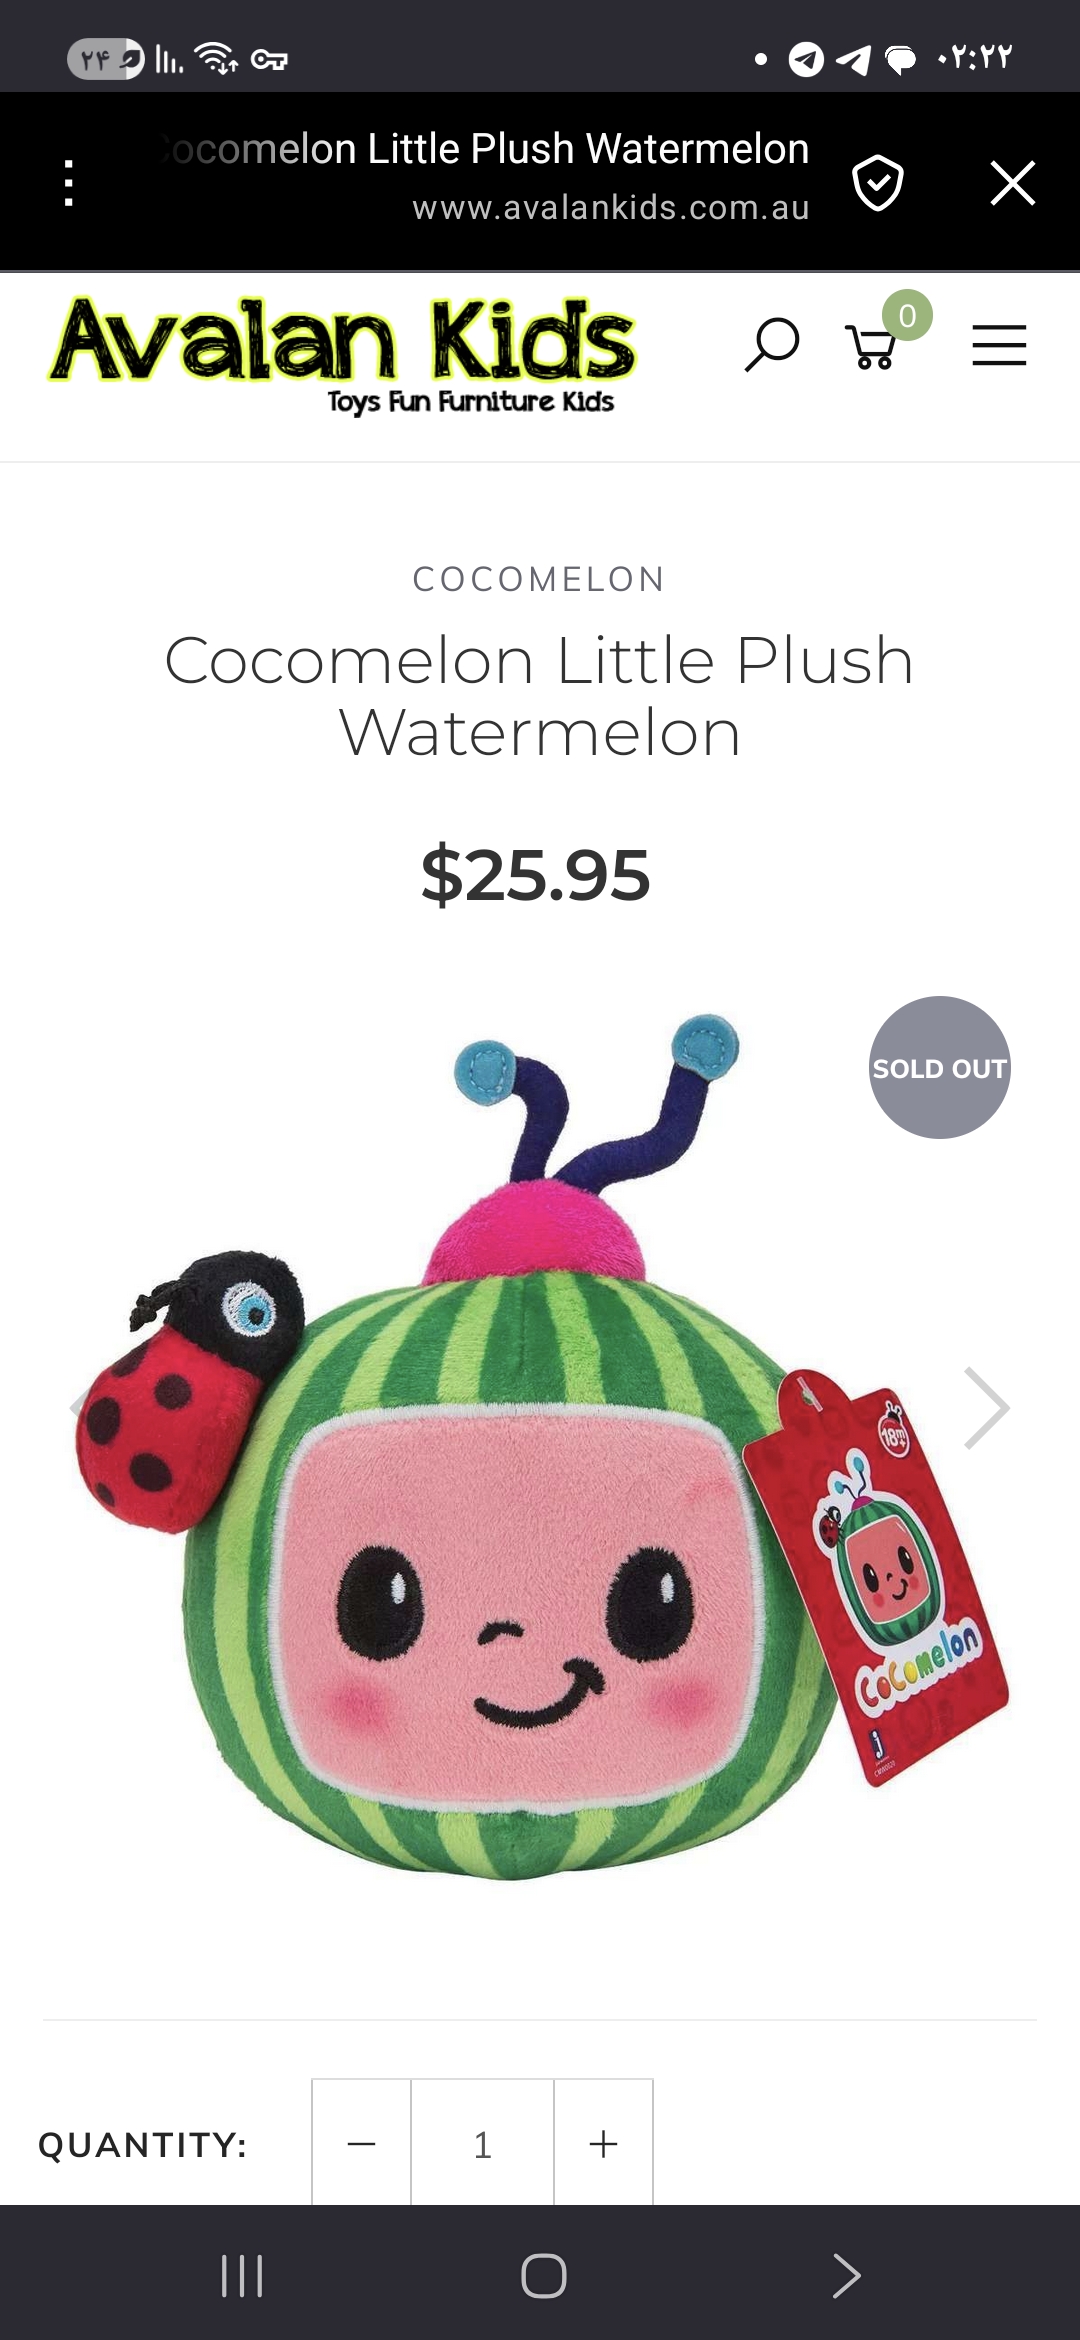Show next product image with right chevron

click(986, 1408)
